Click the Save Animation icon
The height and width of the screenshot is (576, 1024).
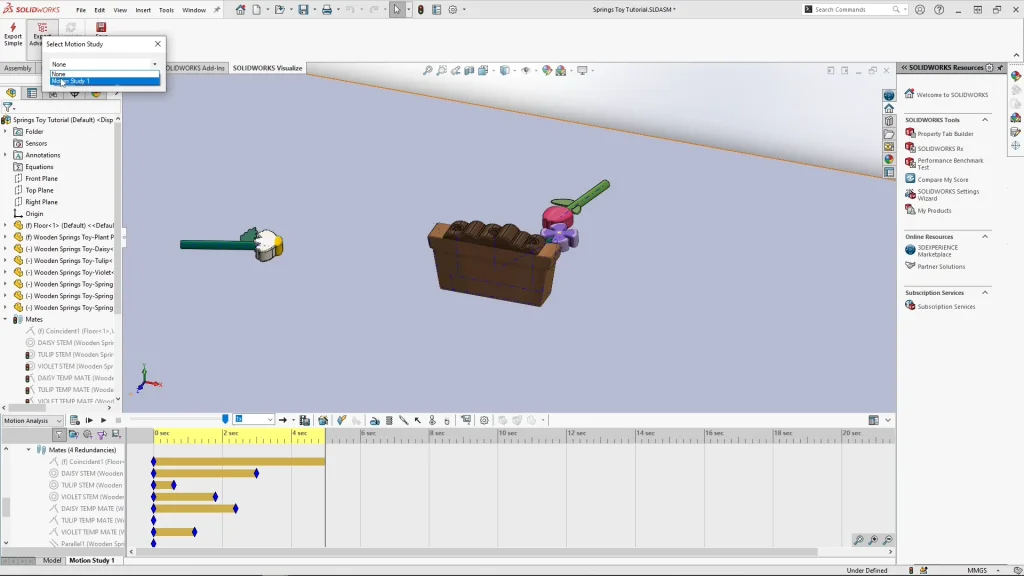tap(305, 420)
